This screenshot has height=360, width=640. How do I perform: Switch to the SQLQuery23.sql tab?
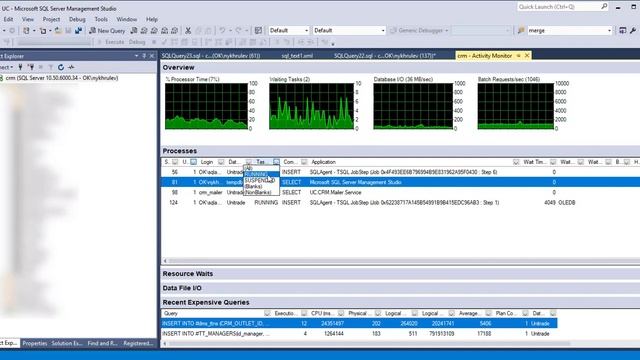(211, 56)
